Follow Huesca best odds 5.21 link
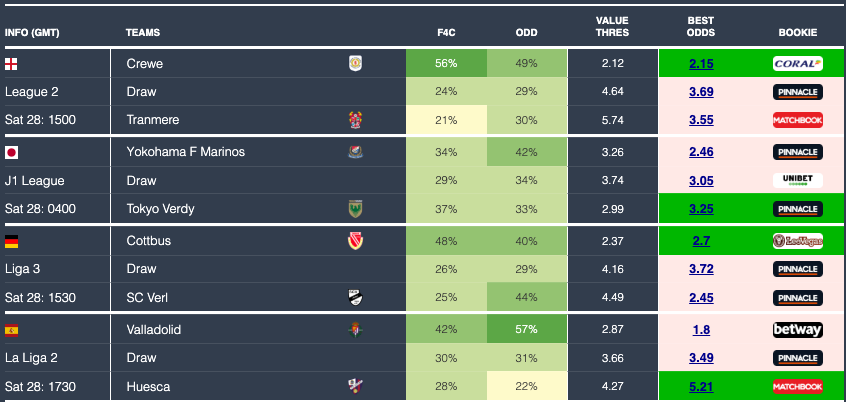The height and width of the screenshot is (402, 846). (x=701, y=386)
